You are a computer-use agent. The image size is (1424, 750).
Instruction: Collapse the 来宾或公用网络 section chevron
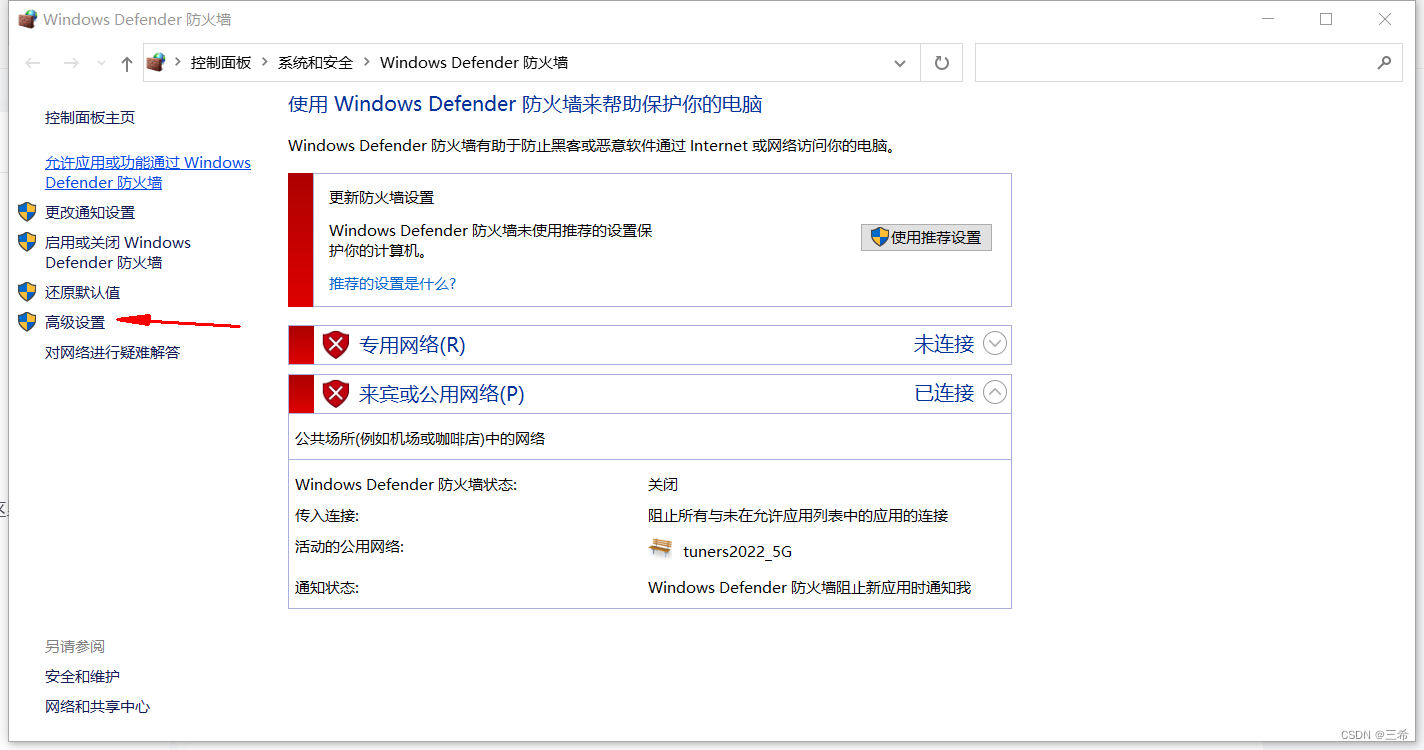pyautogui.click(x=994, y=393)
